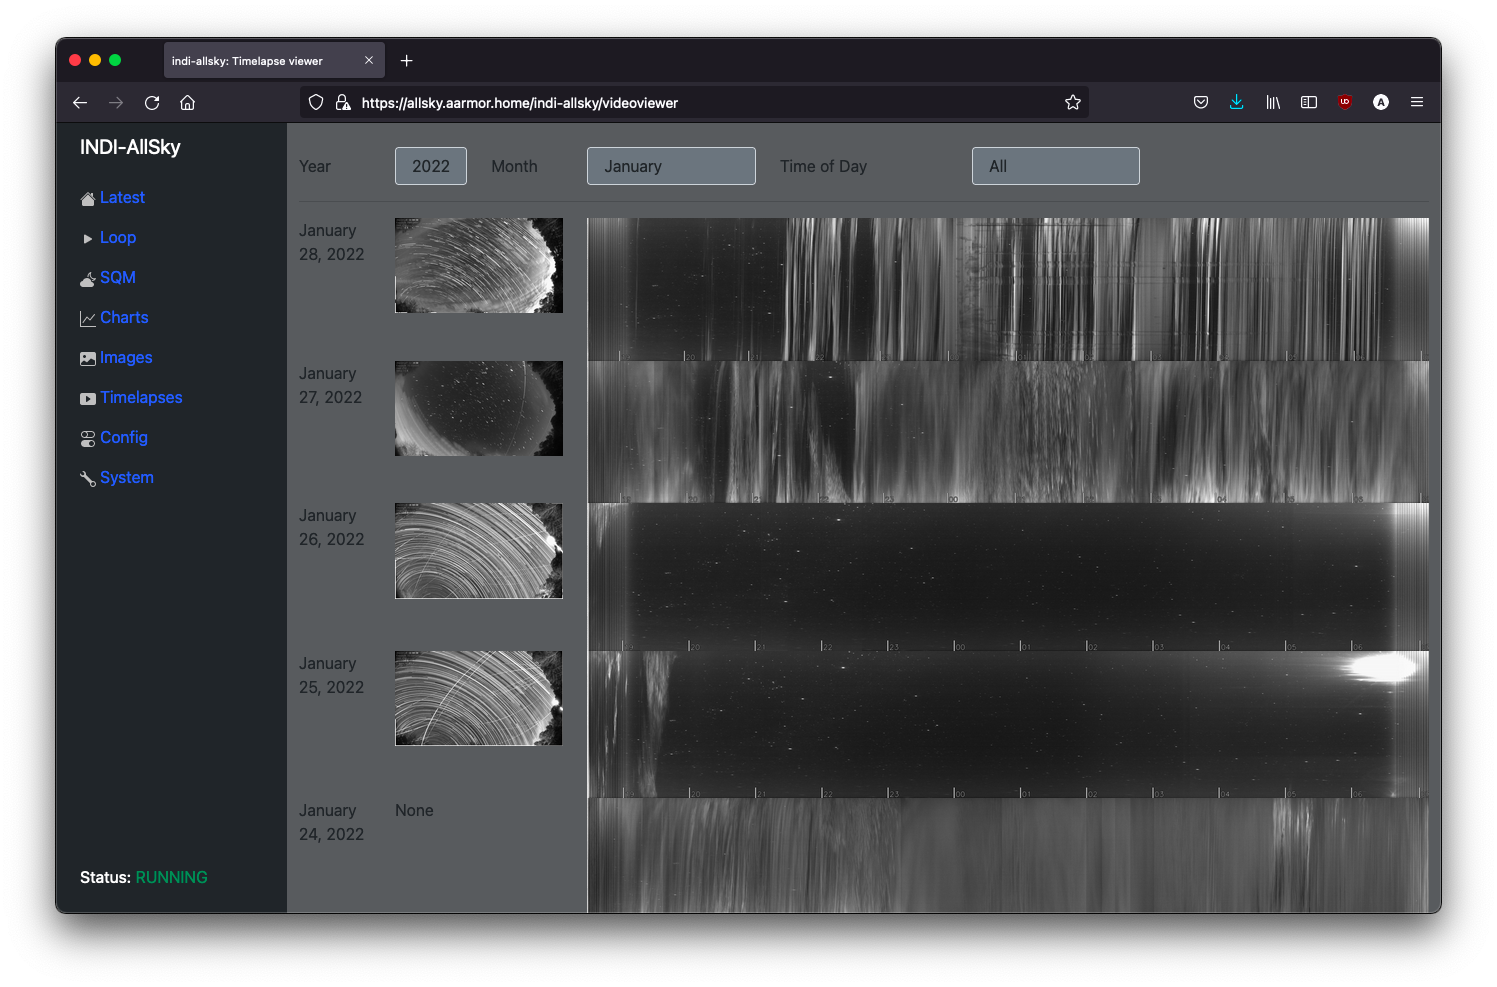Click the chart icon next to Charts
1497x987 pixels.
pos(88,319)
